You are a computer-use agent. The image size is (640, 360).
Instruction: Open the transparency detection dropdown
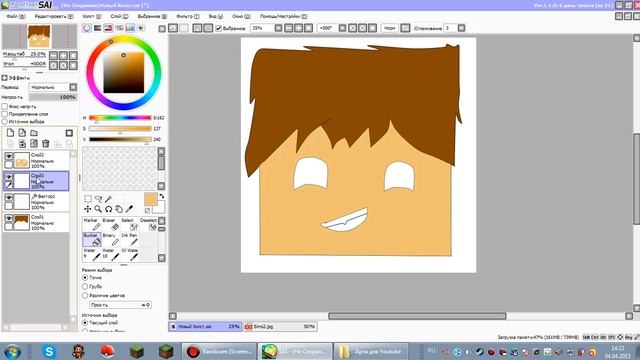(x=120, y=305)
